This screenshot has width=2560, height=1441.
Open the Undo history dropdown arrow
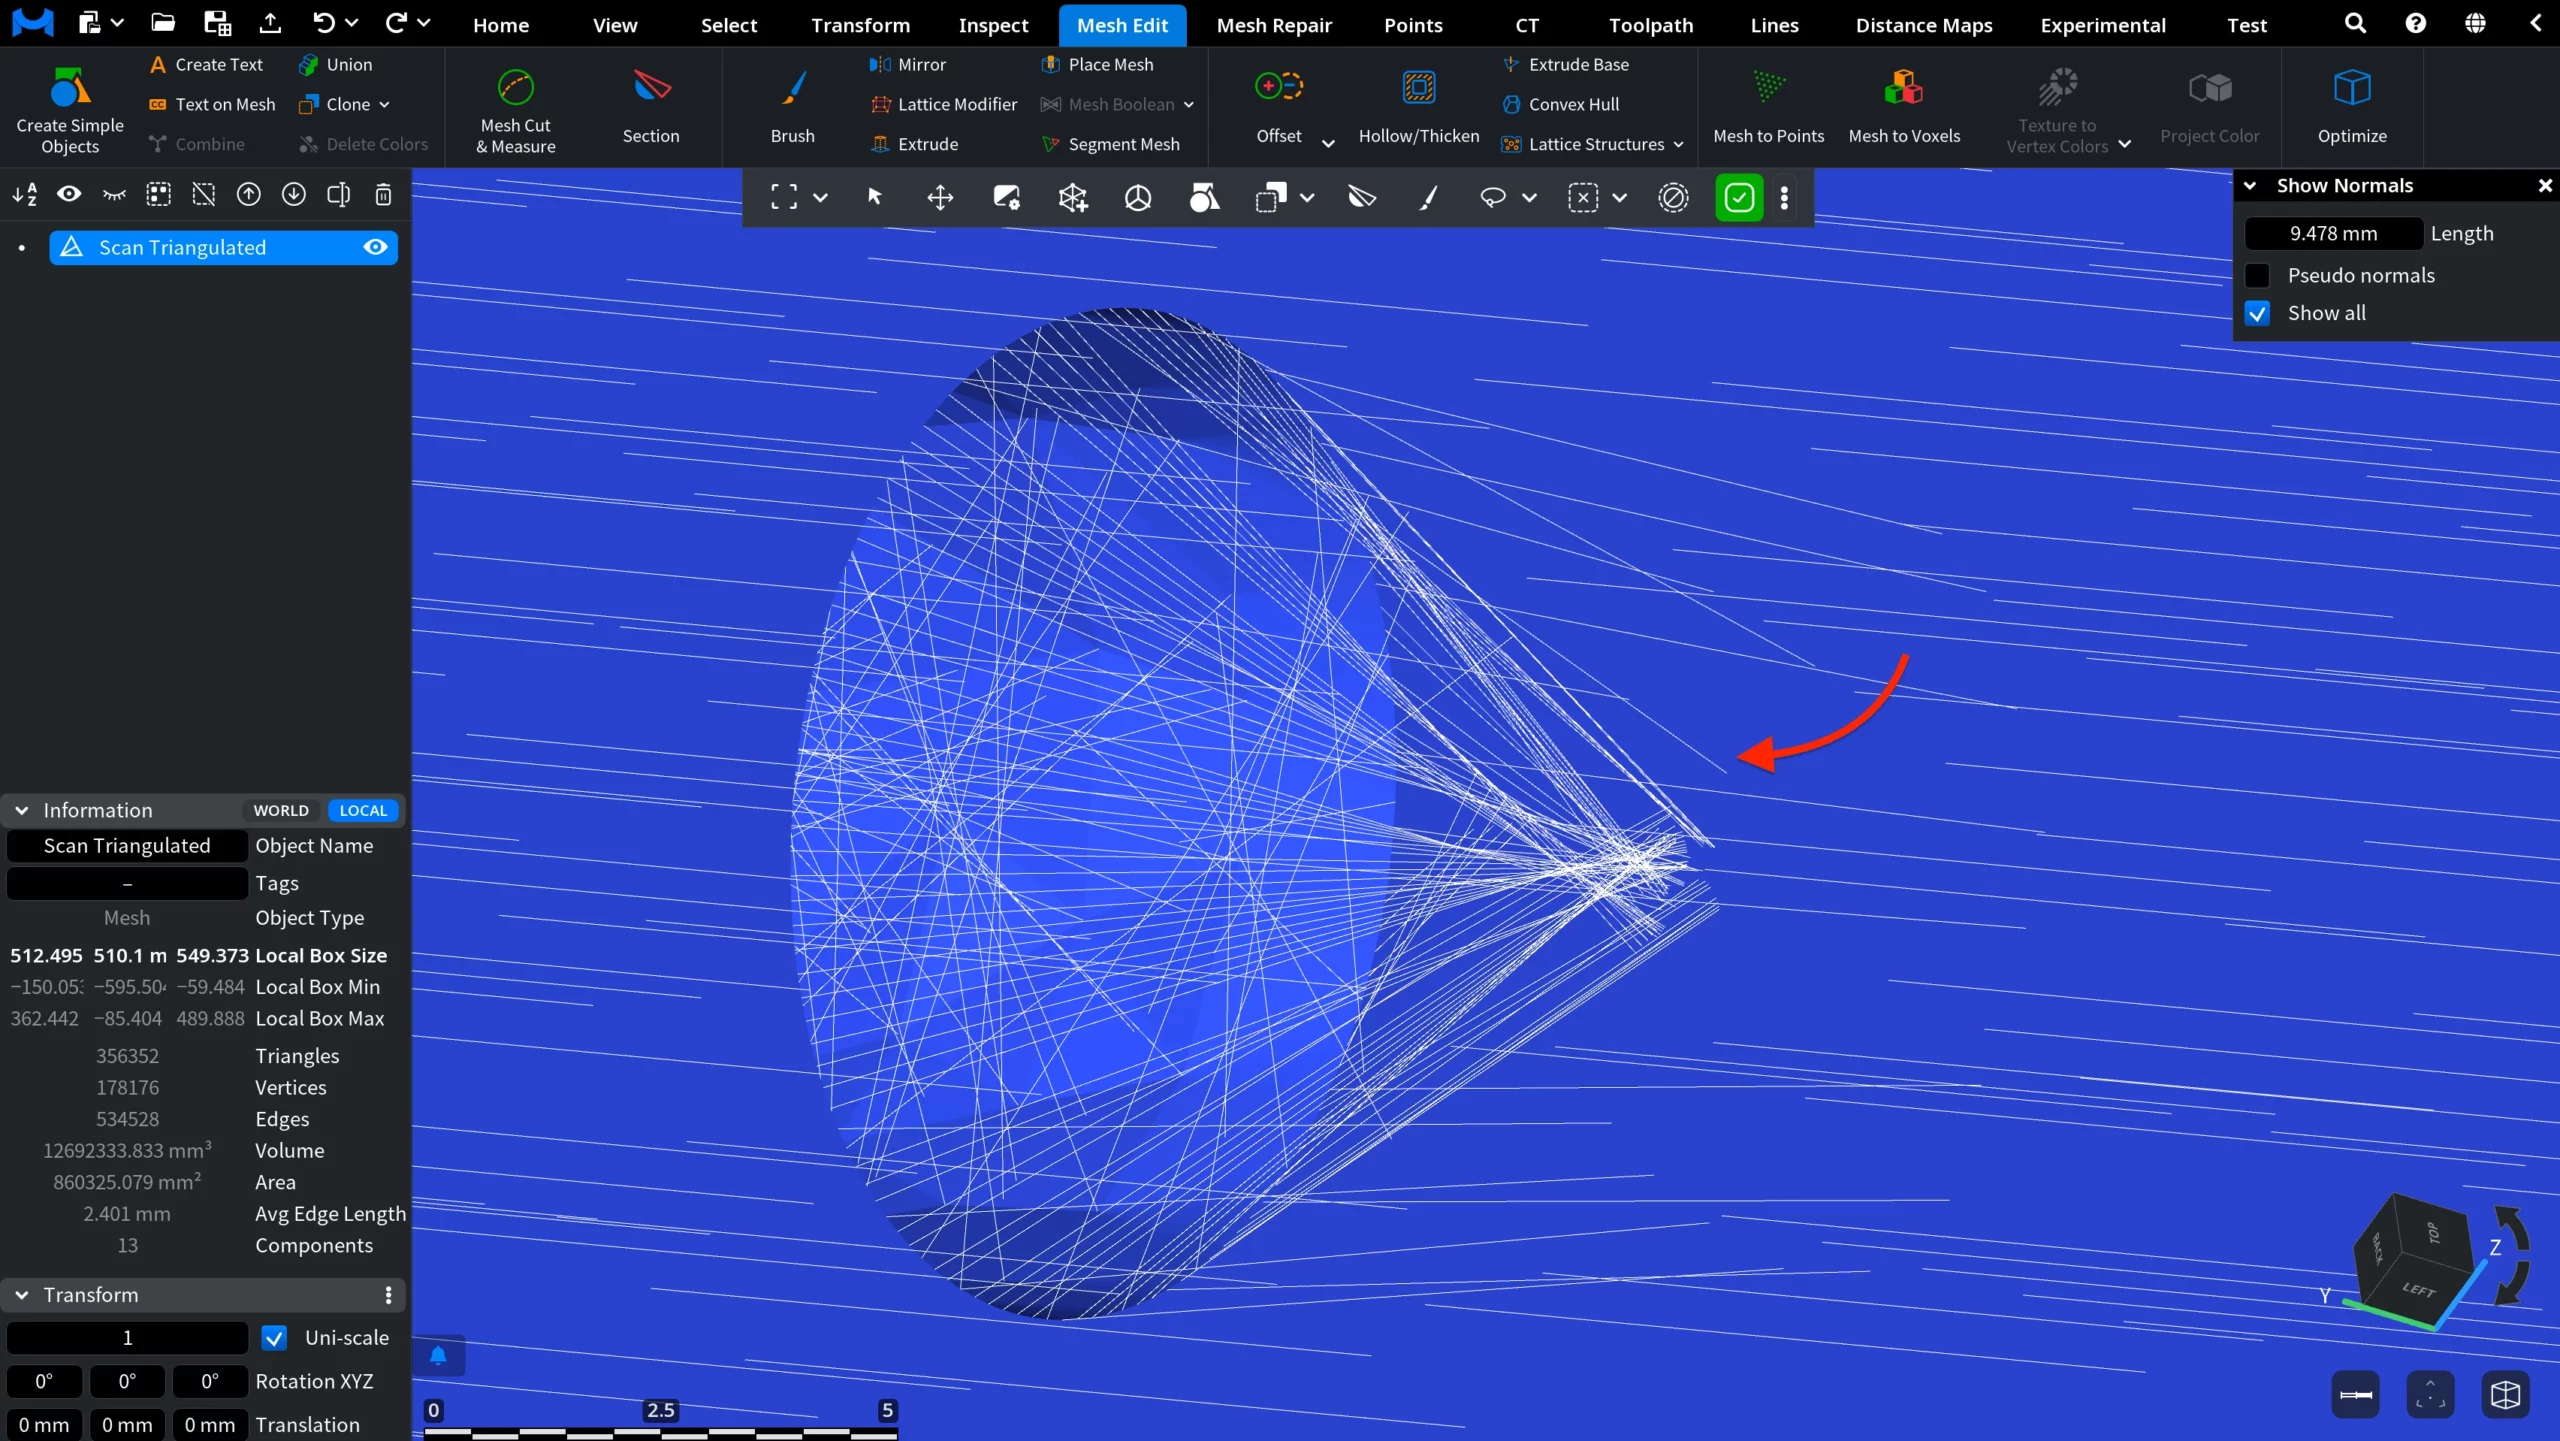click(x=351, y=22)
